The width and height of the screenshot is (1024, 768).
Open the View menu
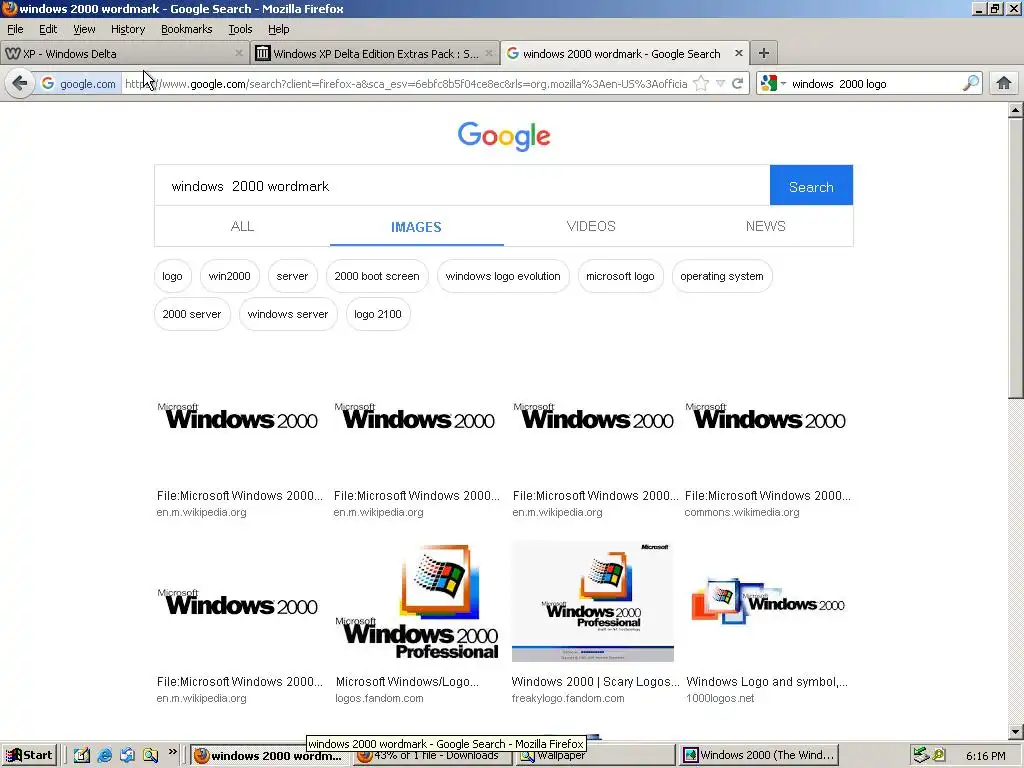[84, 29]
